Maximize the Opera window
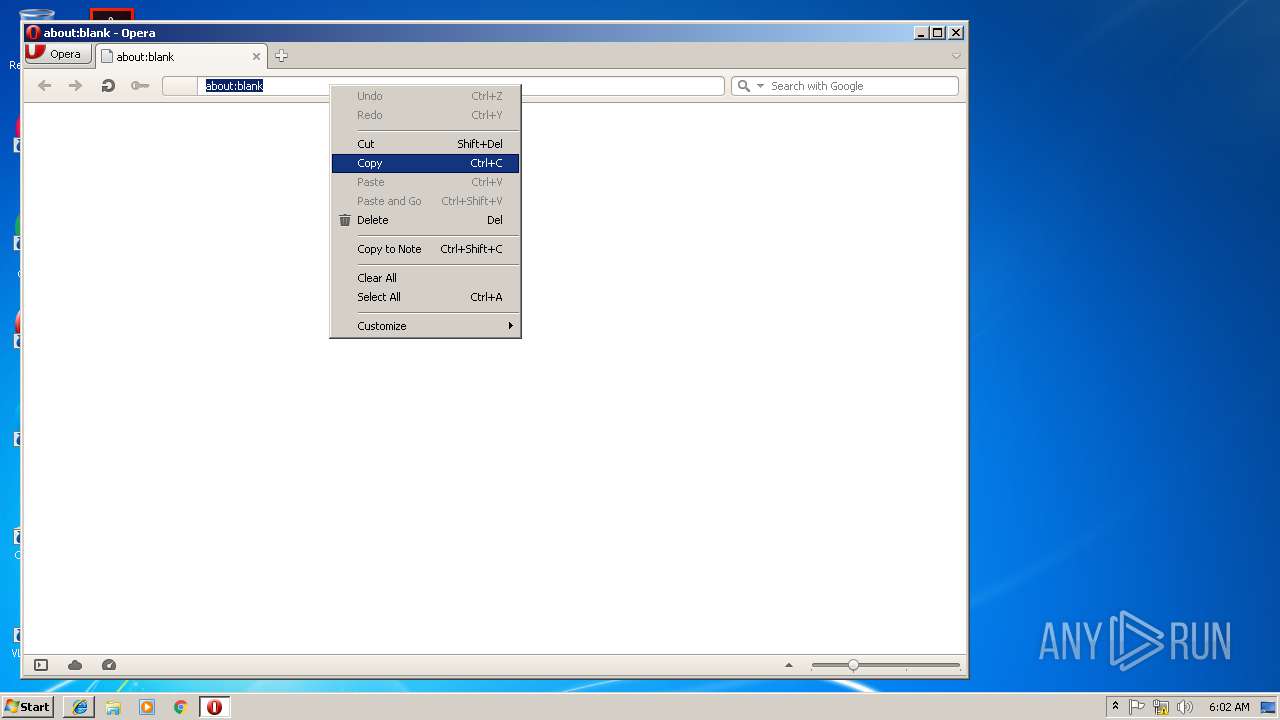 (x=938, y=33)
